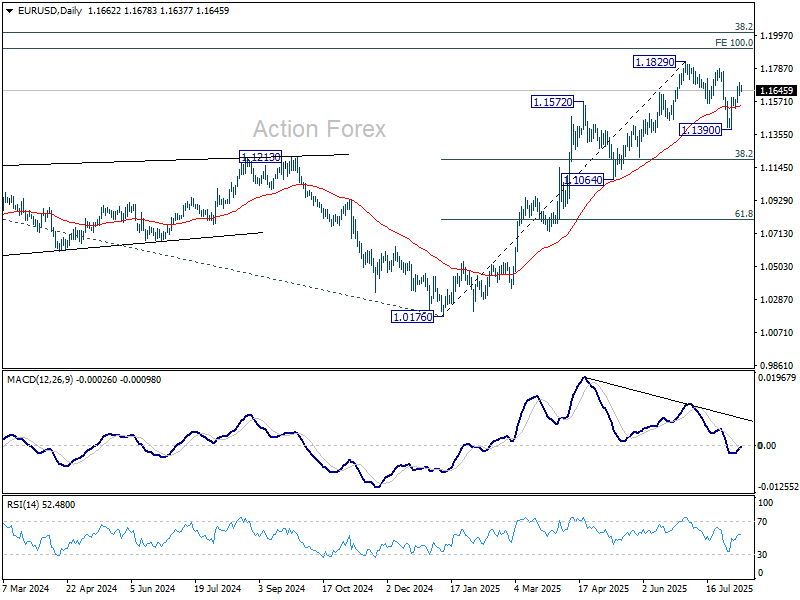Viewport: 800px width, 600px height.
Task: Click the 7 Mar 2024 date marker
Action: point(28,591)
